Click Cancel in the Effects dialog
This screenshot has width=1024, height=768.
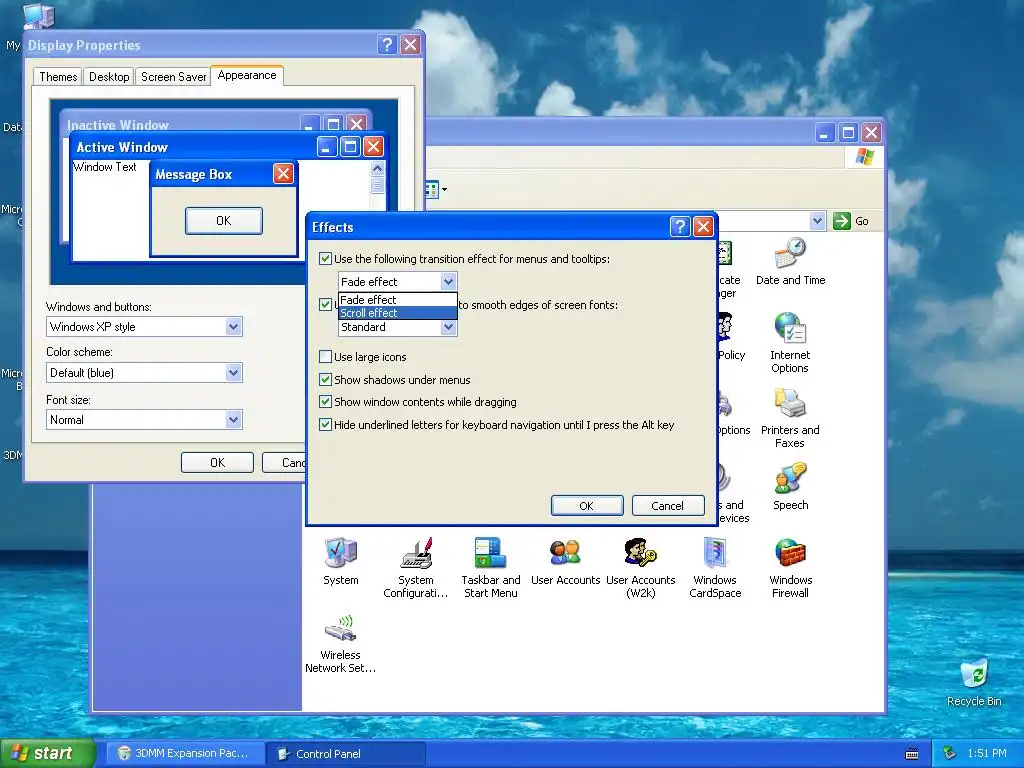pos(667,505)
